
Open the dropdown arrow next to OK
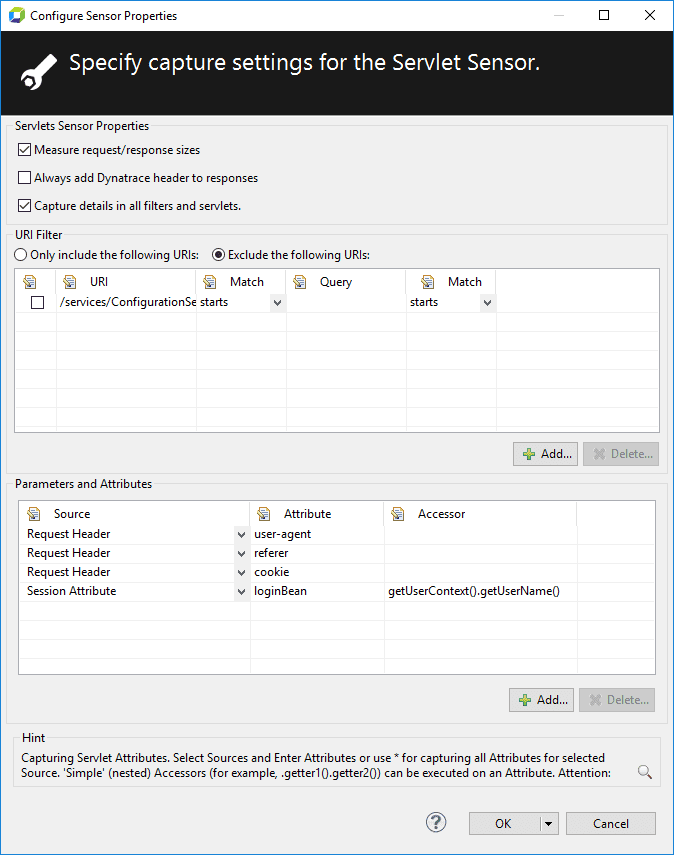tap(549, 823)
